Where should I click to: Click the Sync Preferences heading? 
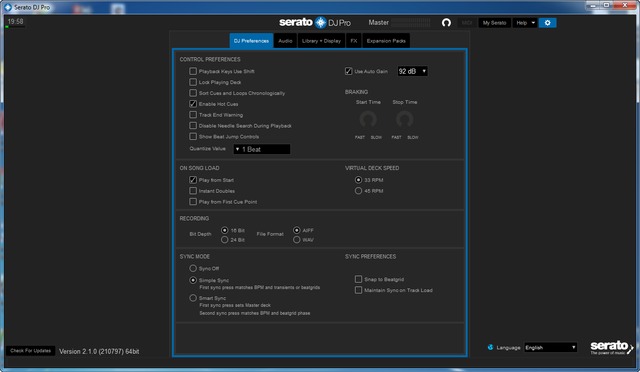370,256
